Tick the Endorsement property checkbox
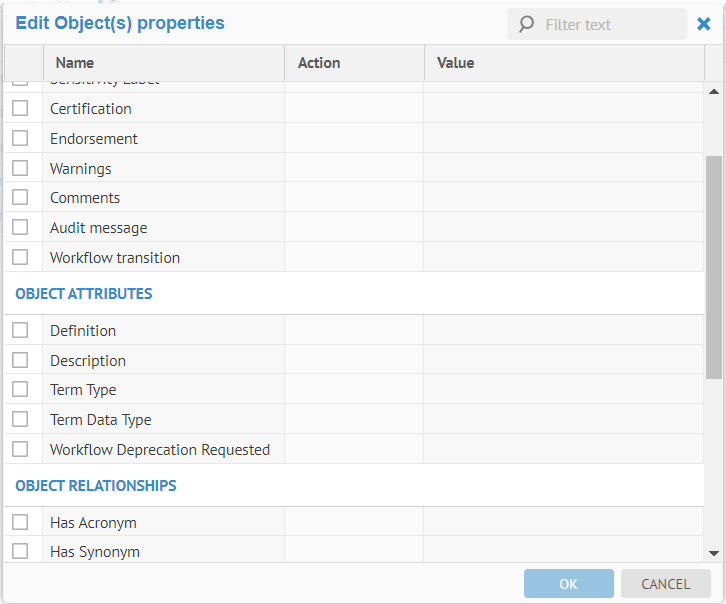 click(20, 138)
